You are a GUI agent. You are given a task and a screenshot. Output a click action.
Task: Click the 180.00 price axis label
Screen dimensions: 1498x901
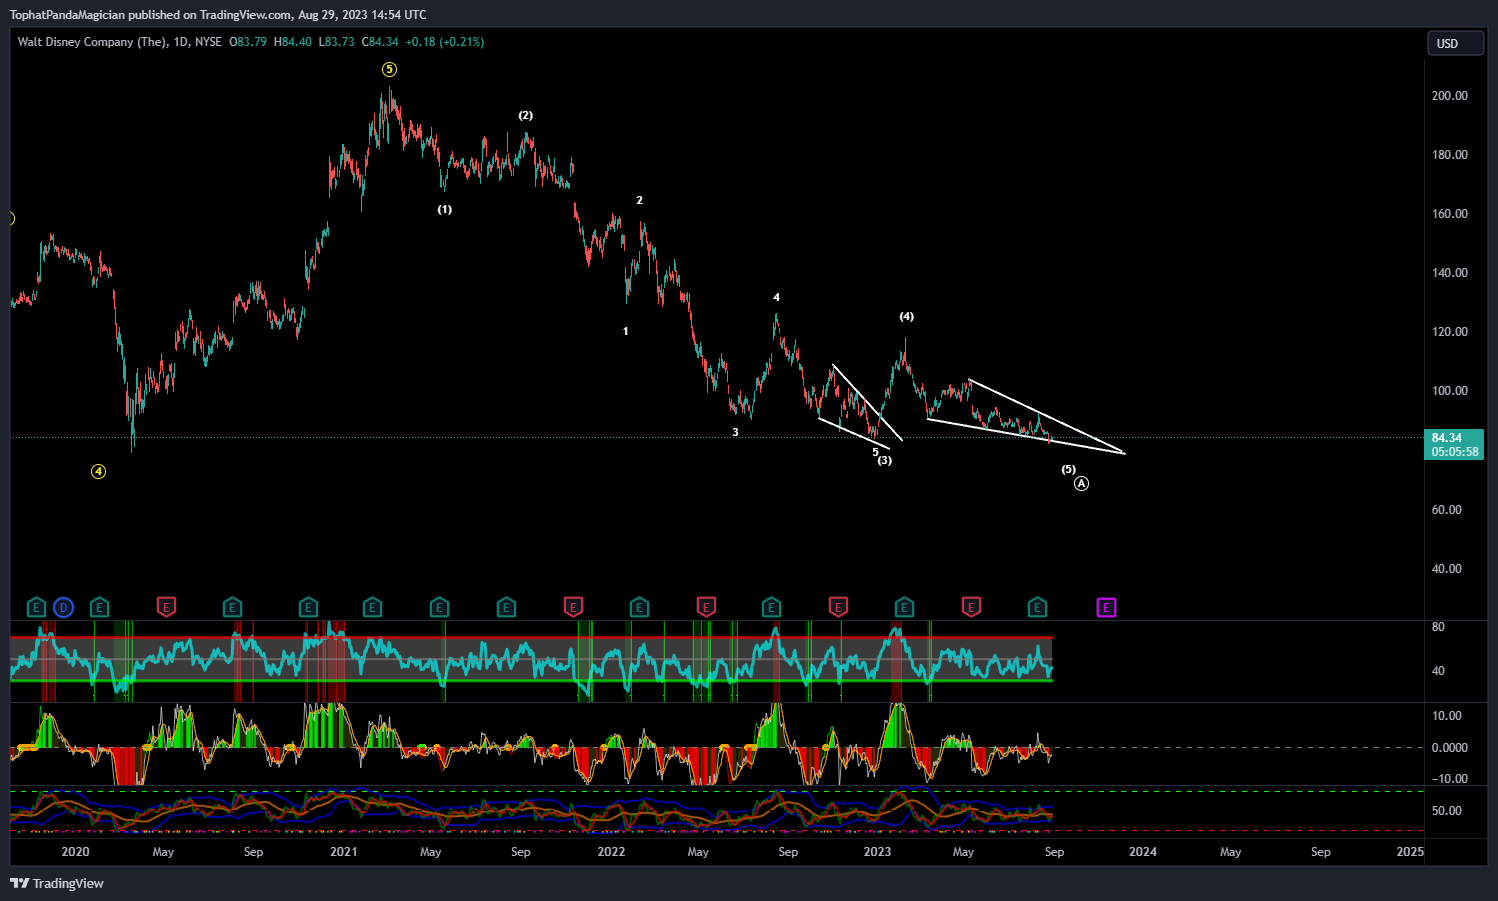(1449, 155)
